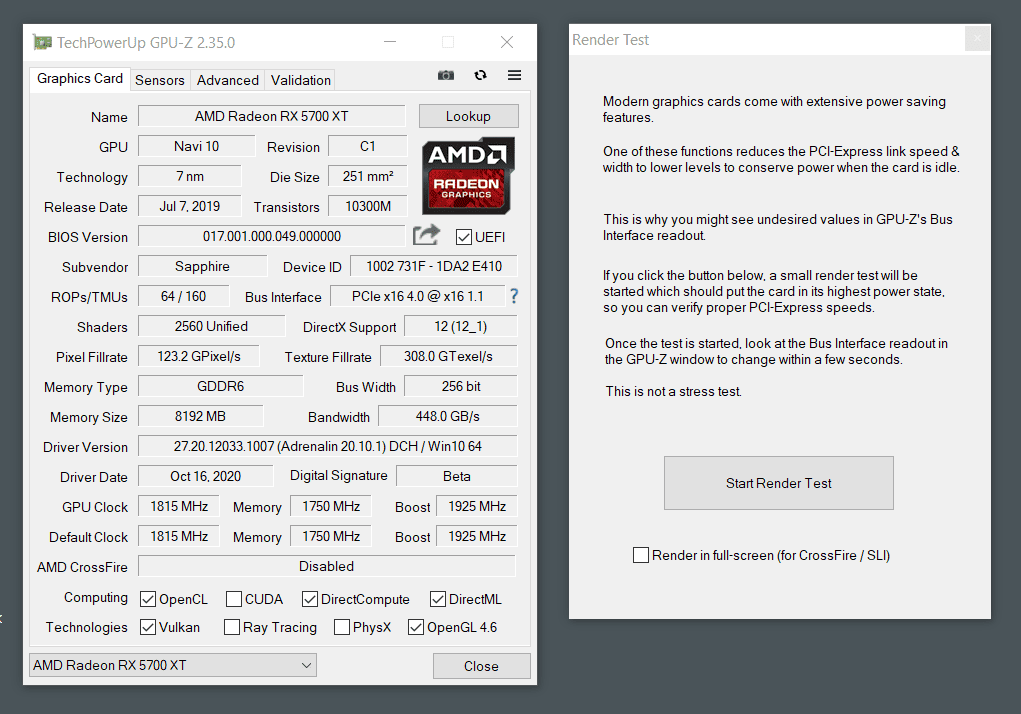Toggle the CUDA checkbox

coord(234,599)
